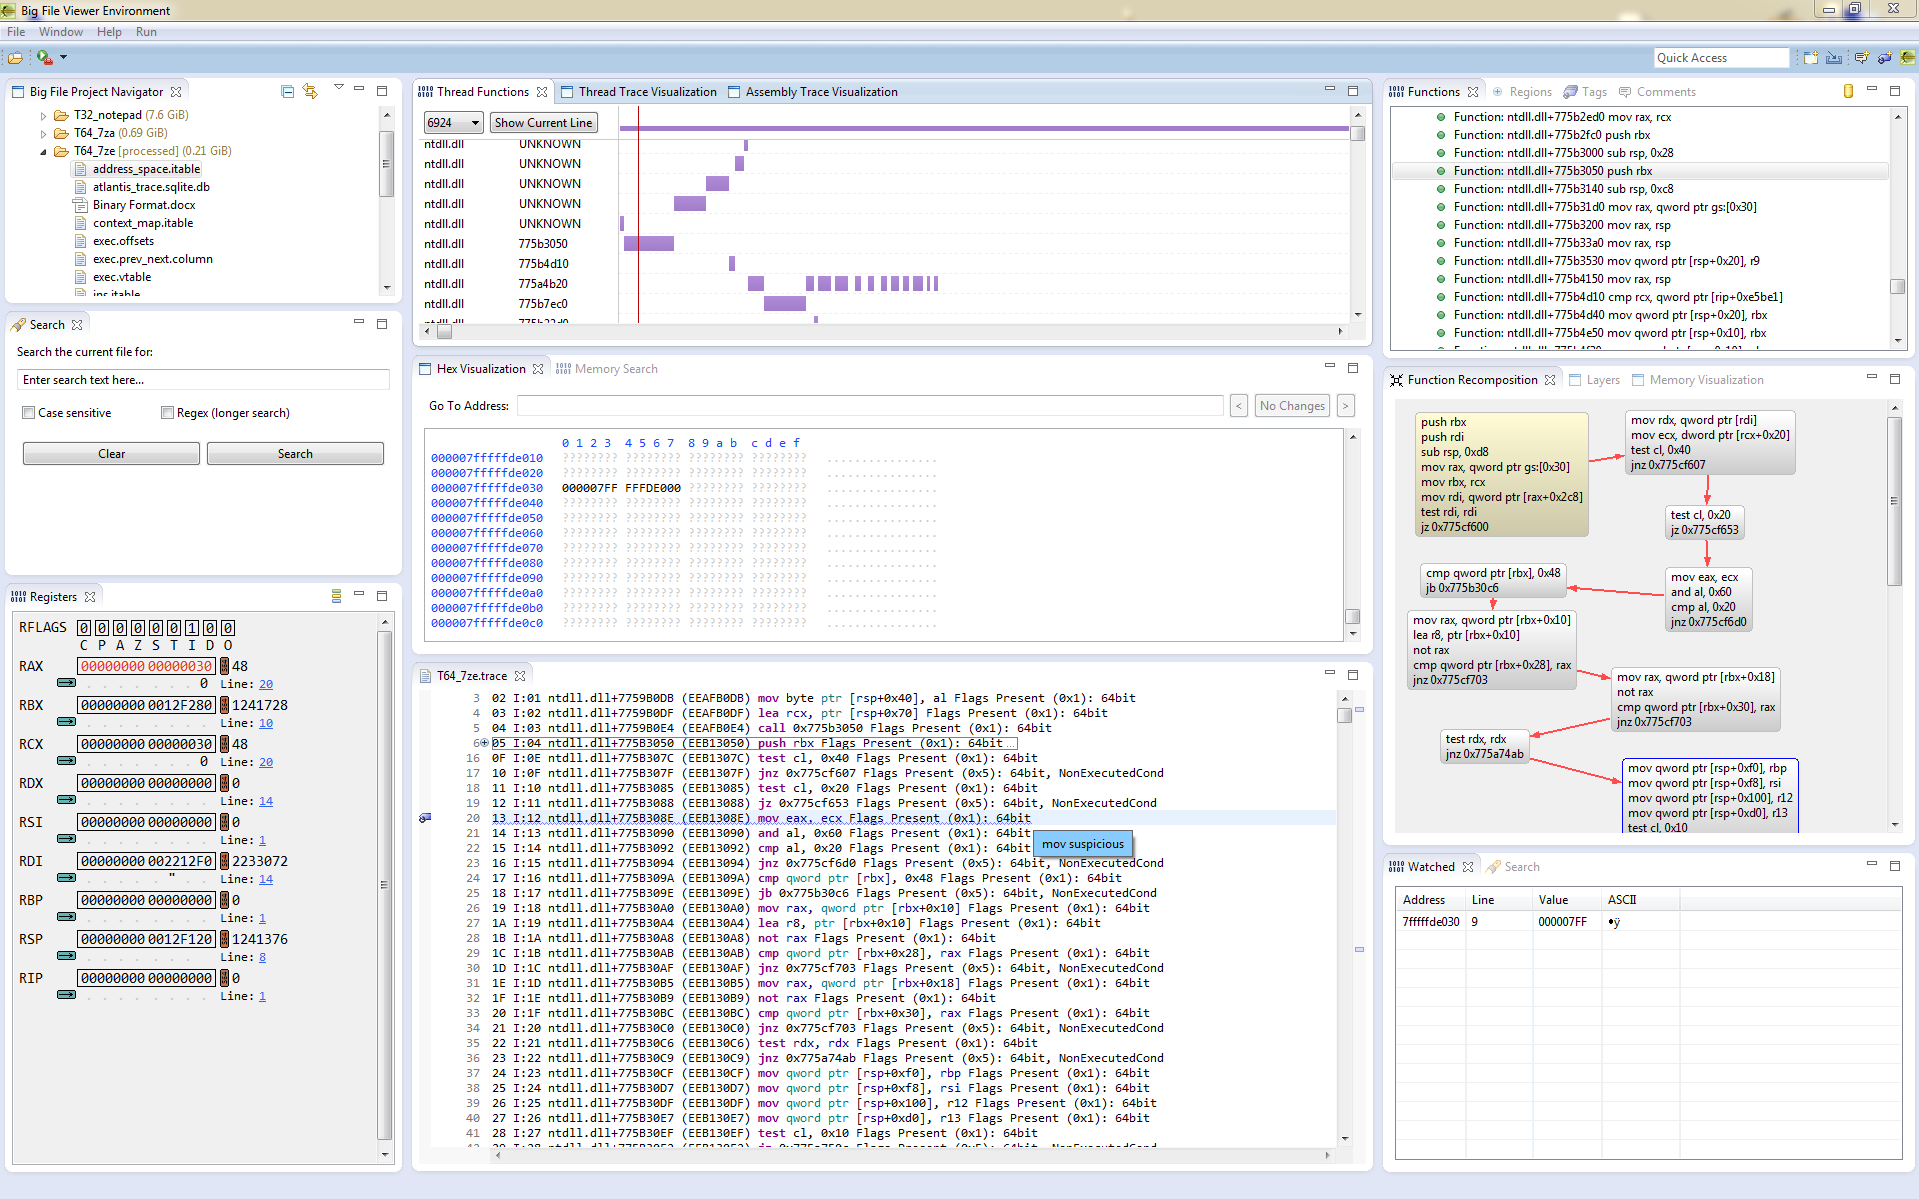
Task: Close the Search view tab
Action: point(77,325)
